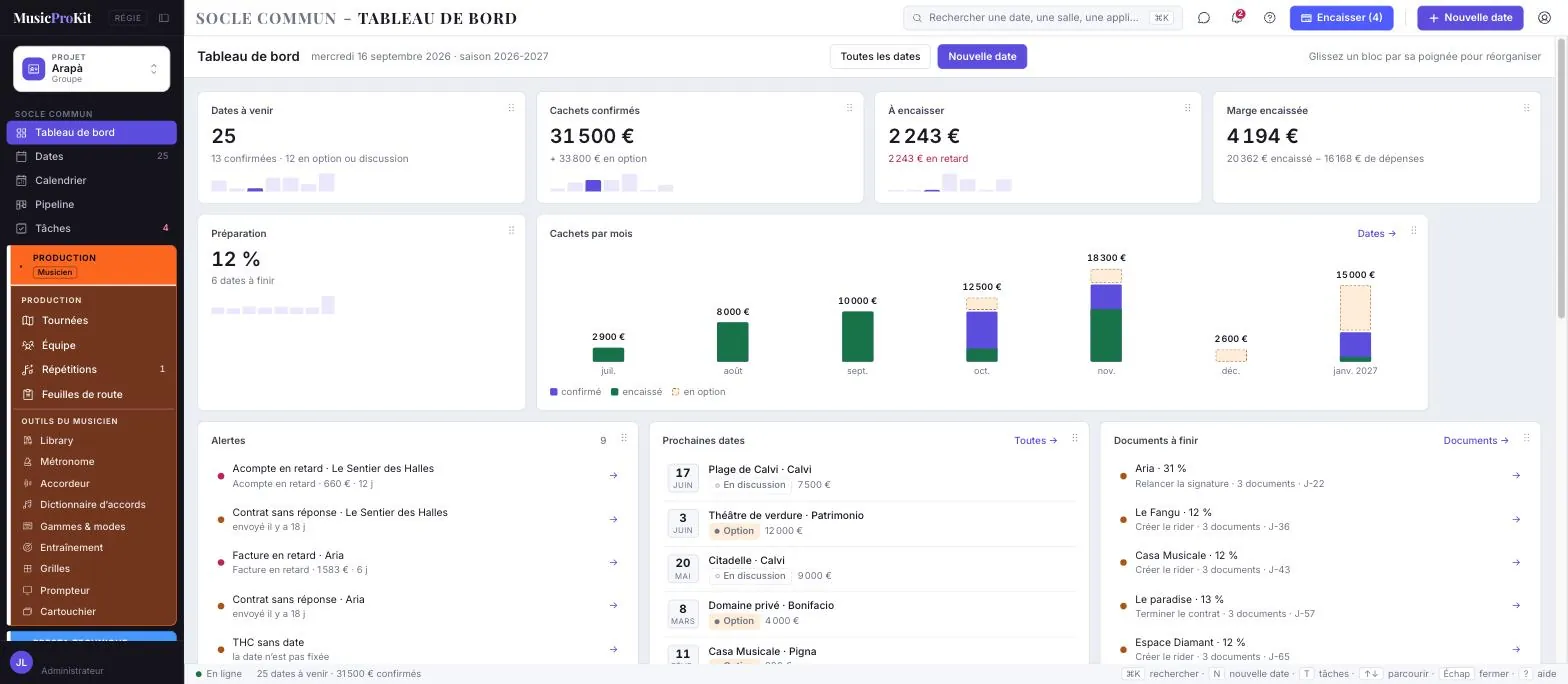The image size is (1568, 684).
Task: Grab the À encaisser card handle
Action: (1187, 108)
